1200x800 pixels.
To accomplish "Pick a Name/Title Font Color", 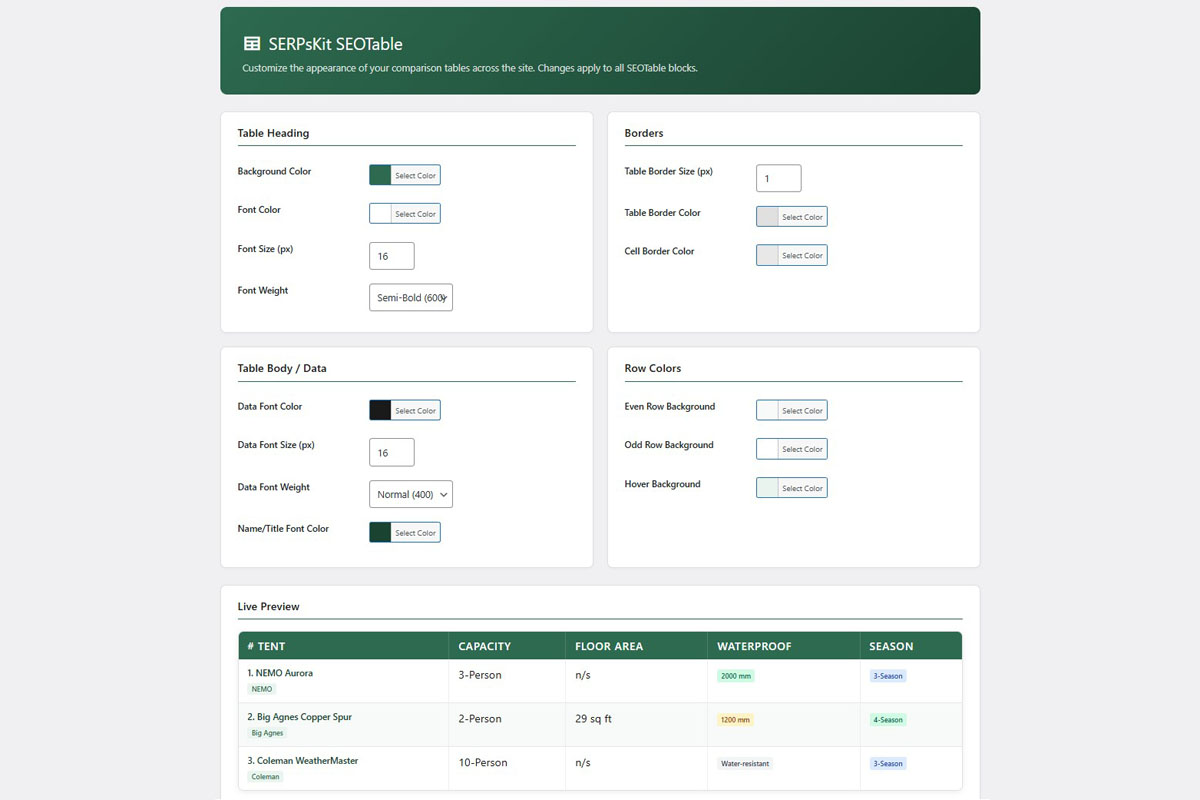I will [404, 532].
